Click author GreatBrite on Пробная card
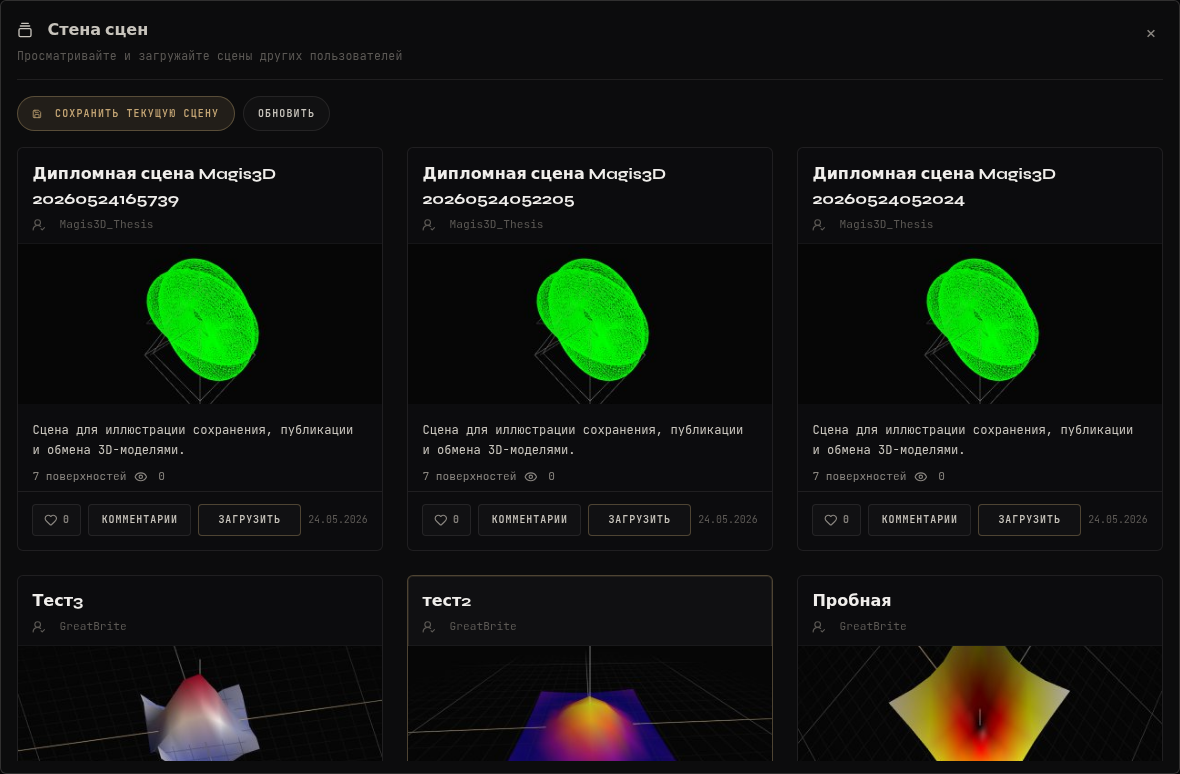The image size is (1180, 774). click(872, 627)
